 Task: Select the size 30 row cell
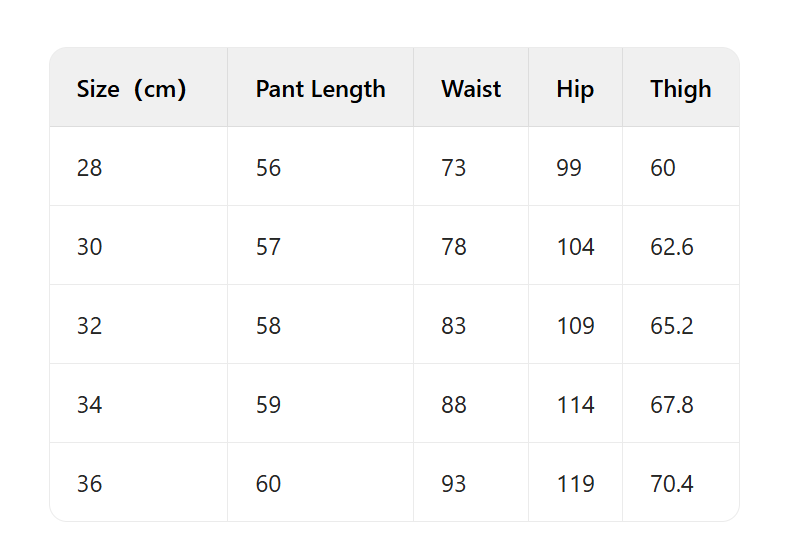coord(90,247)
